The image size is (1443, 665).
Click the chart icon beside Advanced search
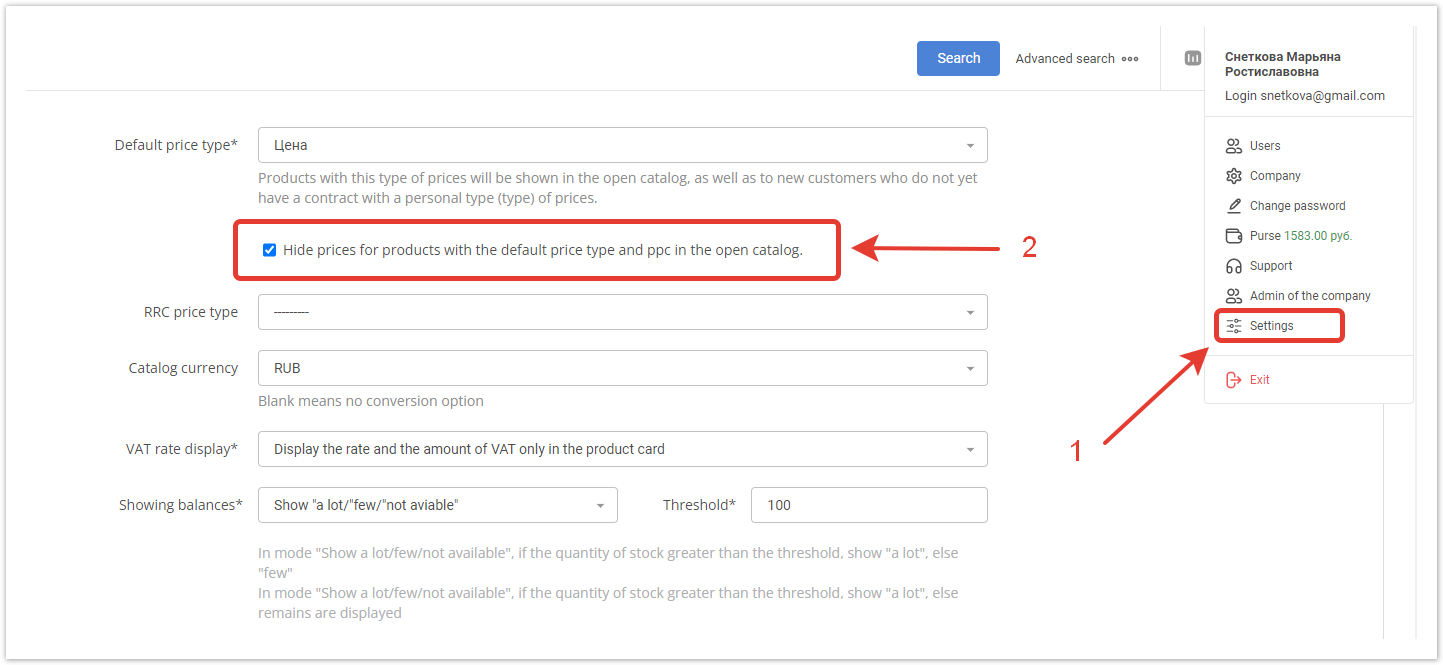1192,58
